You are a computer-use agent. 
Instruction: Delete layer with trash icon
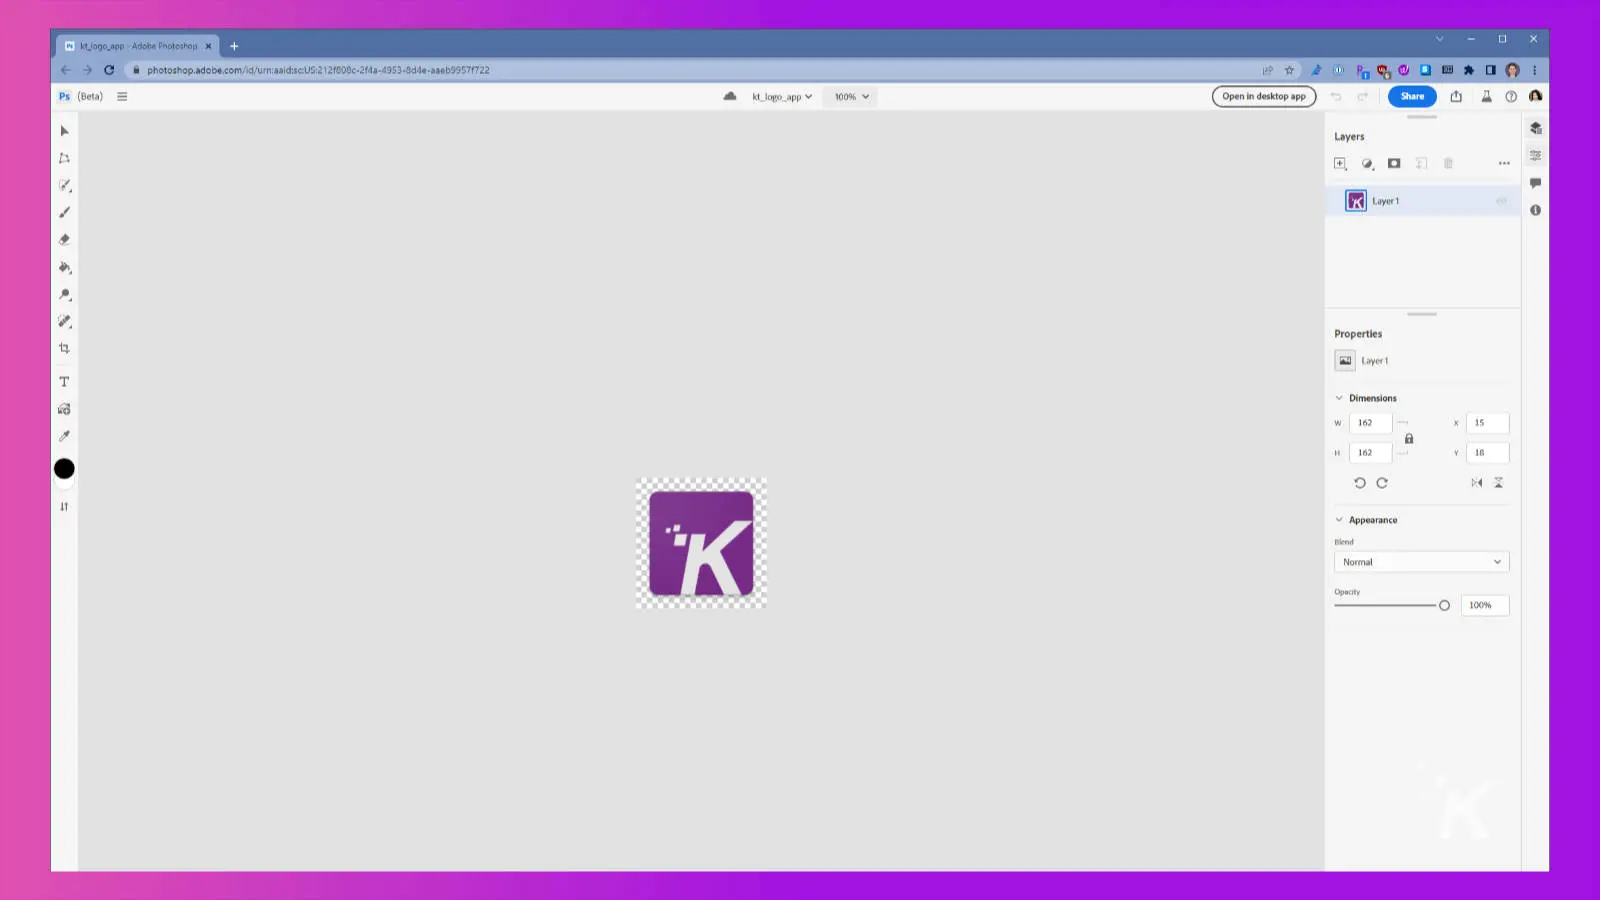click(x=1448, y=163)
